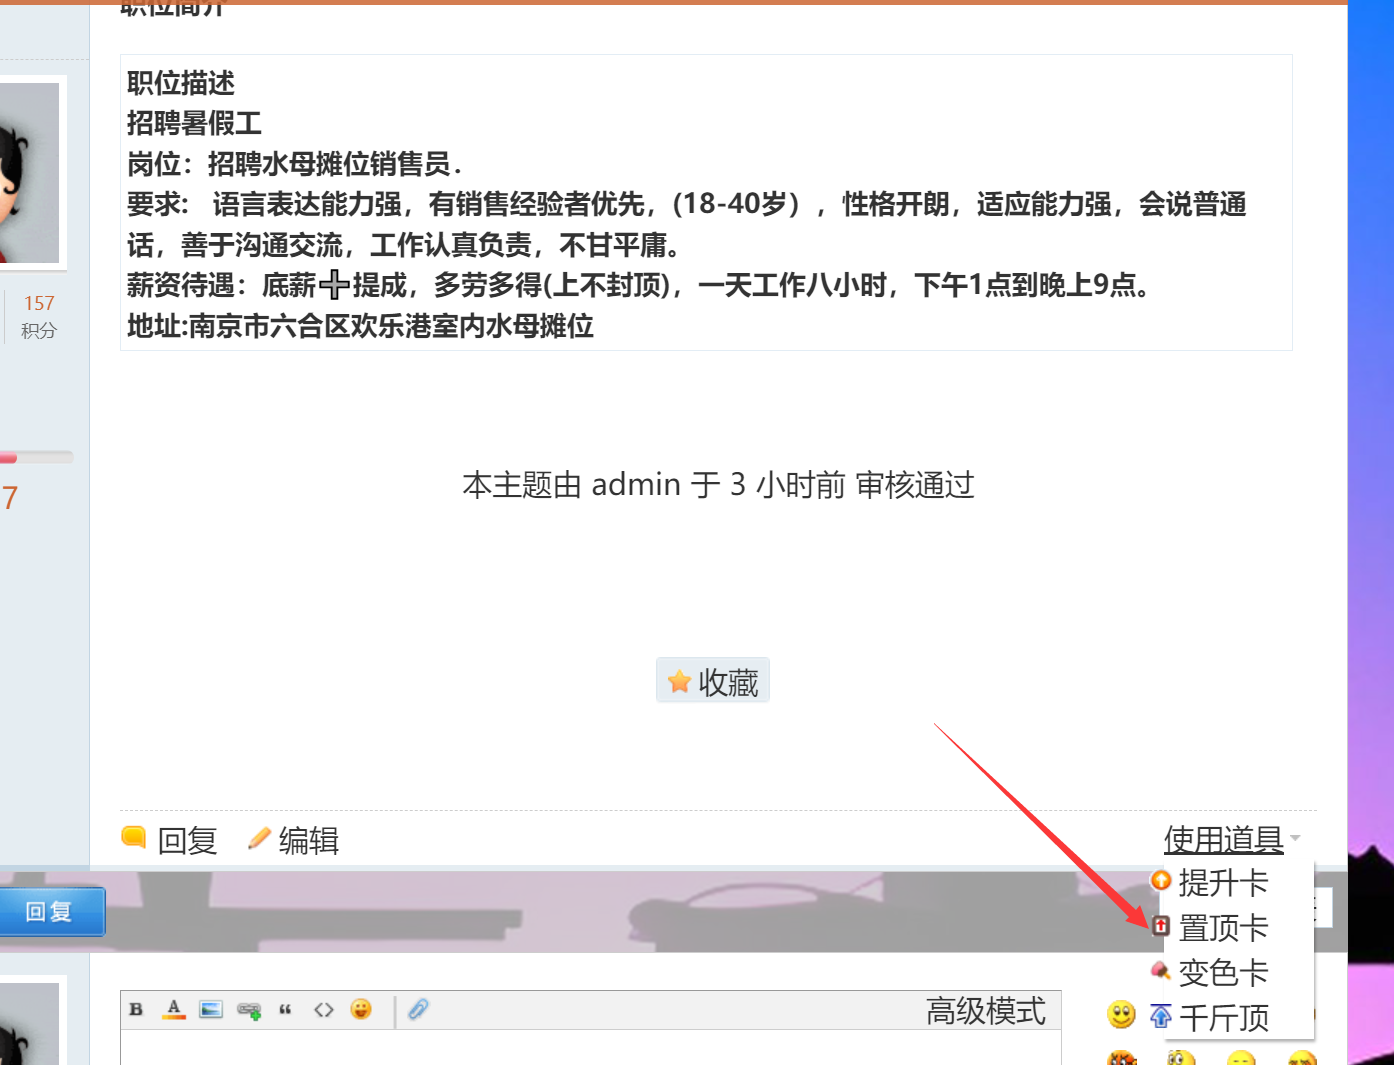
Task: Expand the 使用道具 dropdown
Action: (x=1223, y=839)
